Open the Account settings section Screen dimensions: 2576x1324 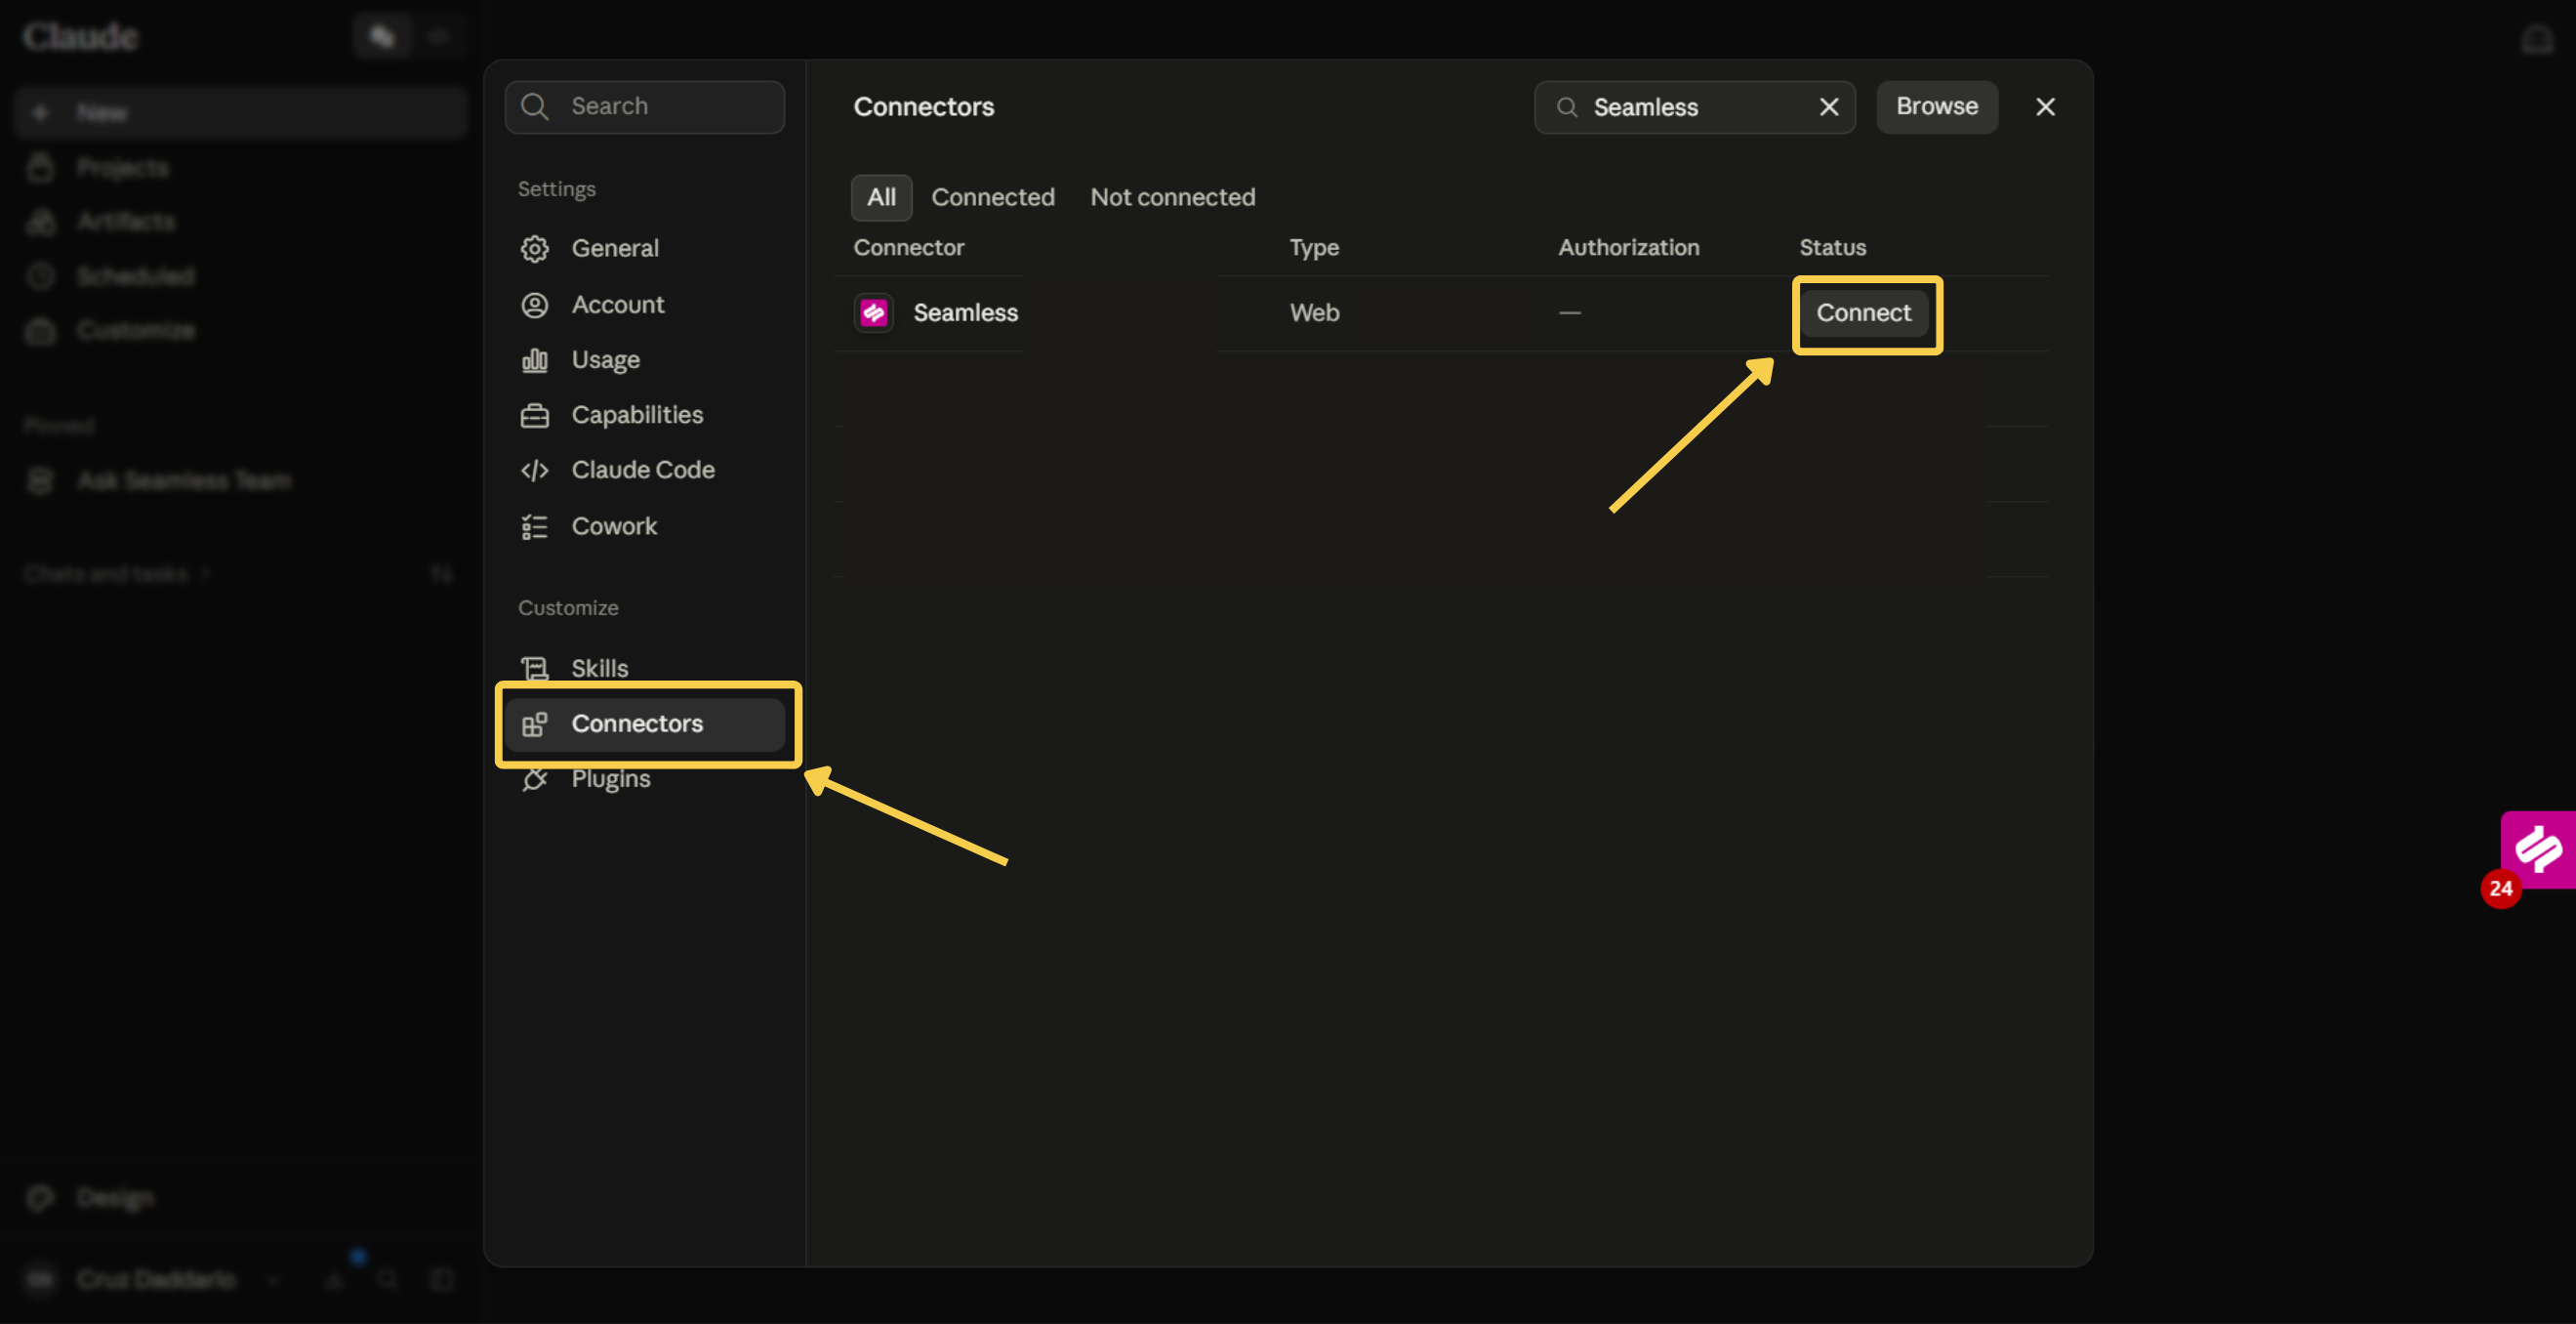click(x=644, y=304)
